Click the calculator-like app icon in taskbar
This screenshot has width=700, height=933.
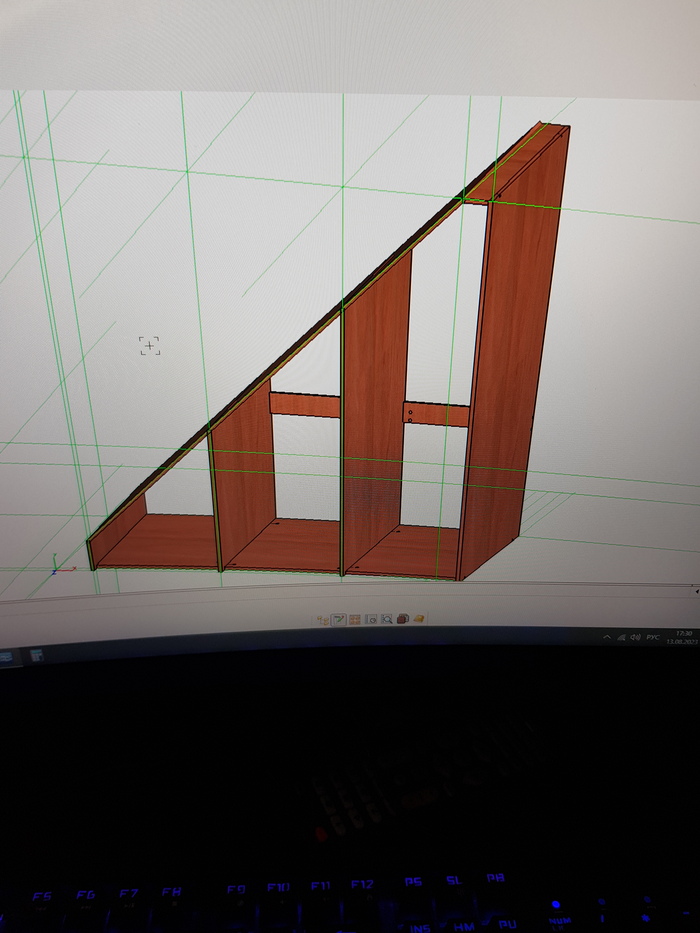(36, 656)
